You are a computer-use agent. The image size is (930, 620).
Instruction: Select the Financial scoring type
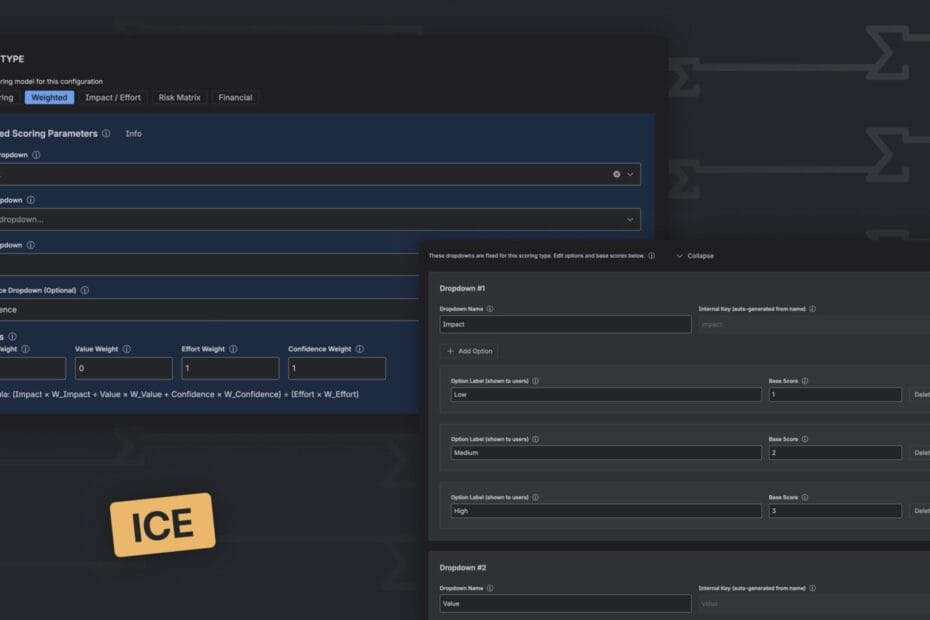click(235, 98)
